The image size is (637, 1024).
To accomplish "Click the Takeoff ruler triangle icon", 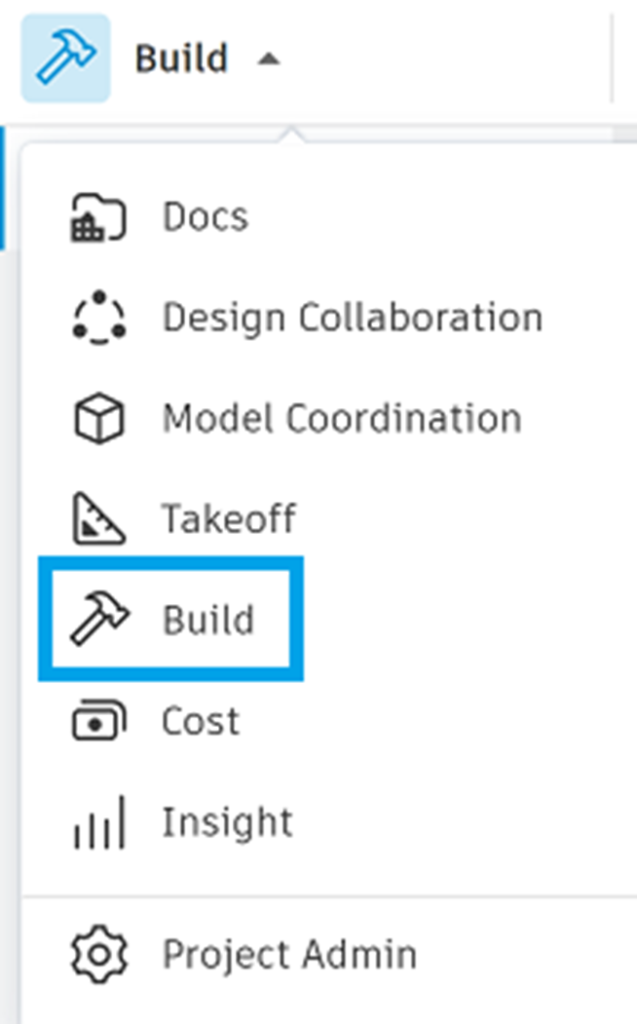I will pyautogui.click(x=98, y=519).
